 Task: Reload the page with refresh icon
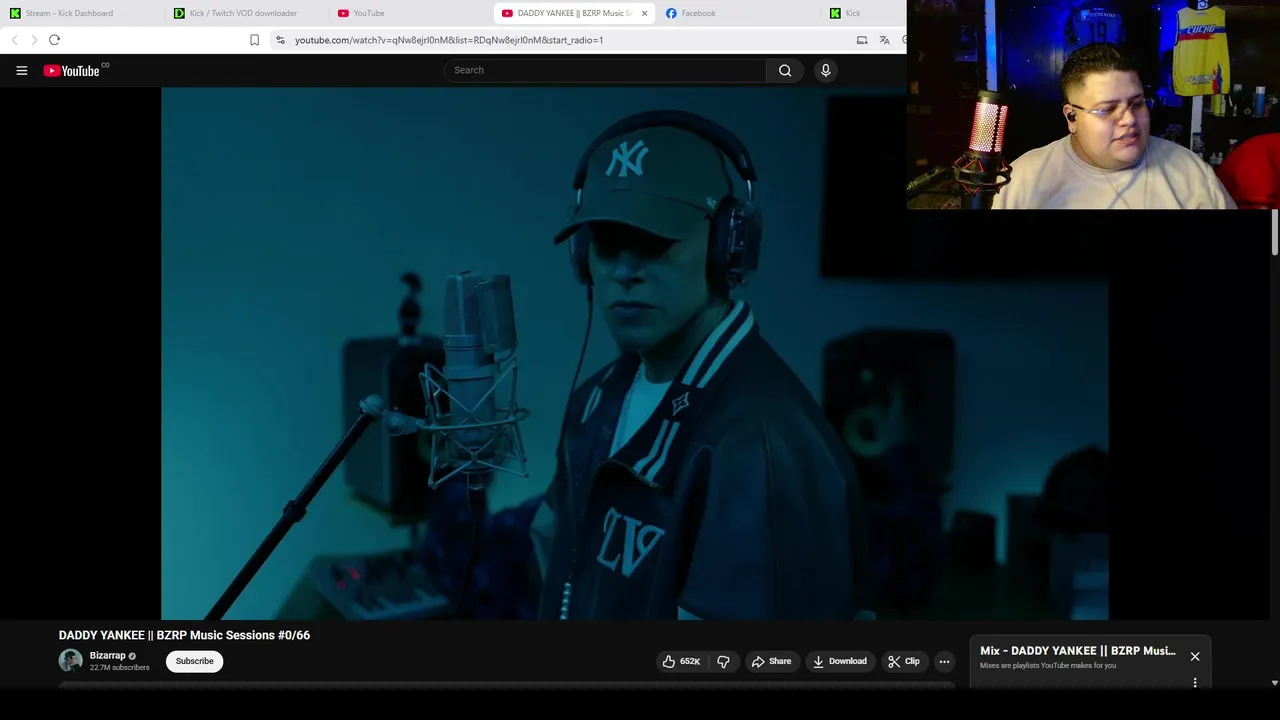point(54,40)
